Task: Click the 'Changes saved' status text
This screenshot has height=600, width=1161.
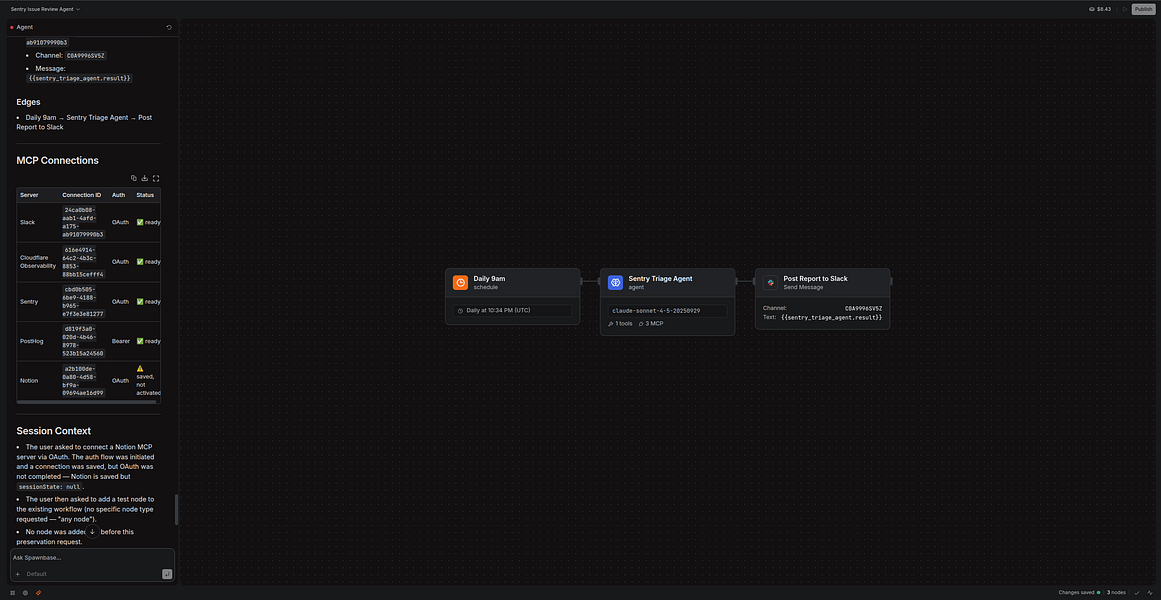Action: 1077,593
